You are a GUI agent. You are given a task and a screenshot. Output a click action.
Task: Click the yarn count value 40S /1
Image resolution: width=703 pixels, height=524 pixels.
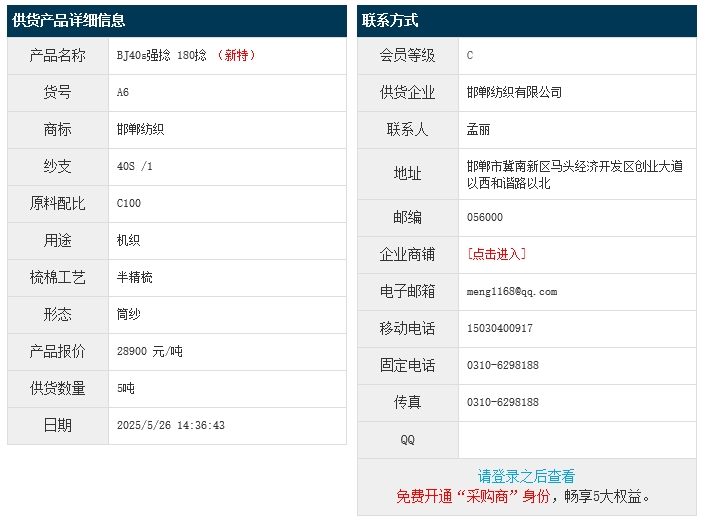[x=135, y=166]
